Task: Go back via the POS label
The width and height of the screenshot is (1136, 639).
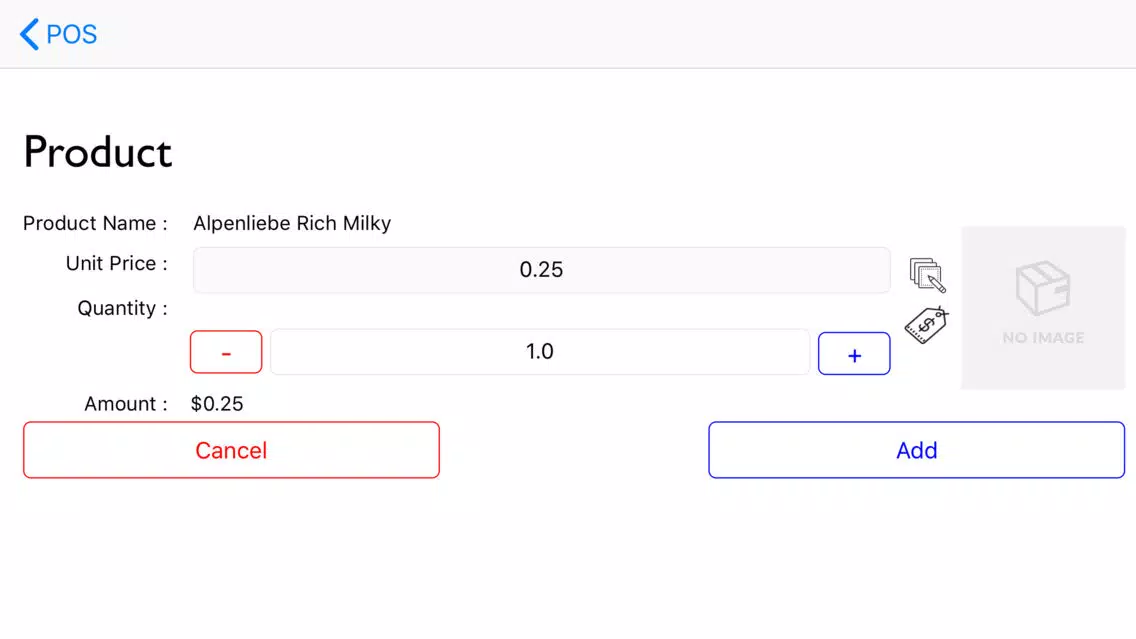Action: point(72,34)
